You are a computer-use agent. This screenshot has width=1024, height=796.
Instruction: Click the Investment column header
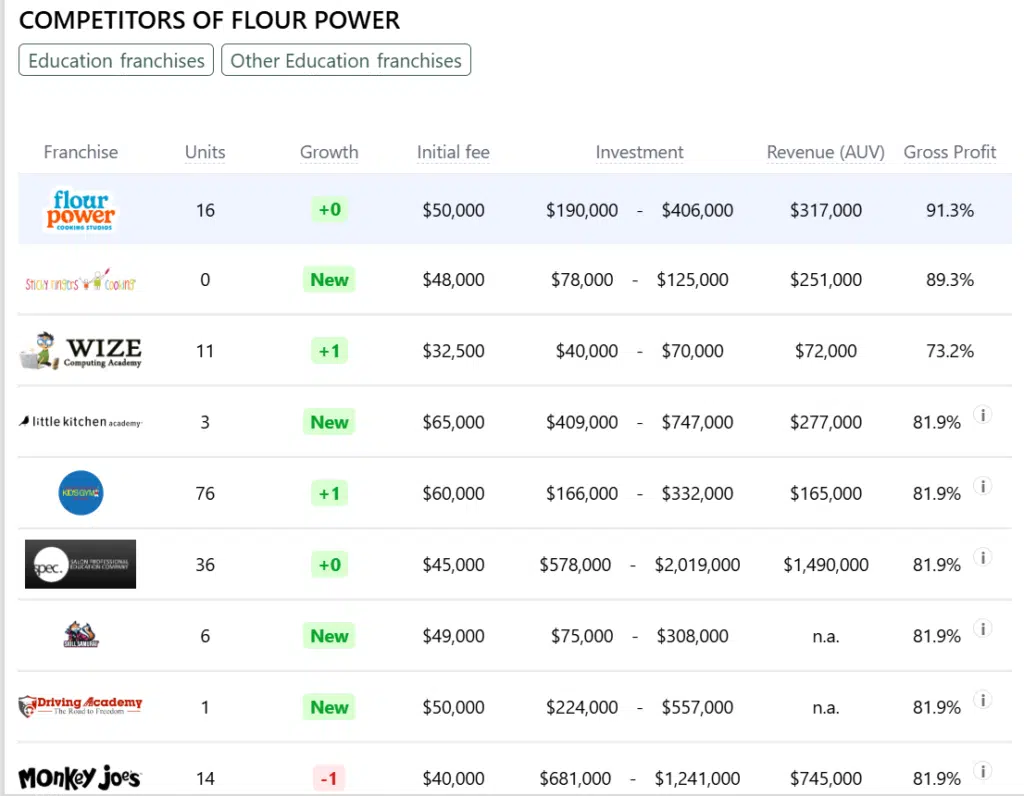point(639,152)
